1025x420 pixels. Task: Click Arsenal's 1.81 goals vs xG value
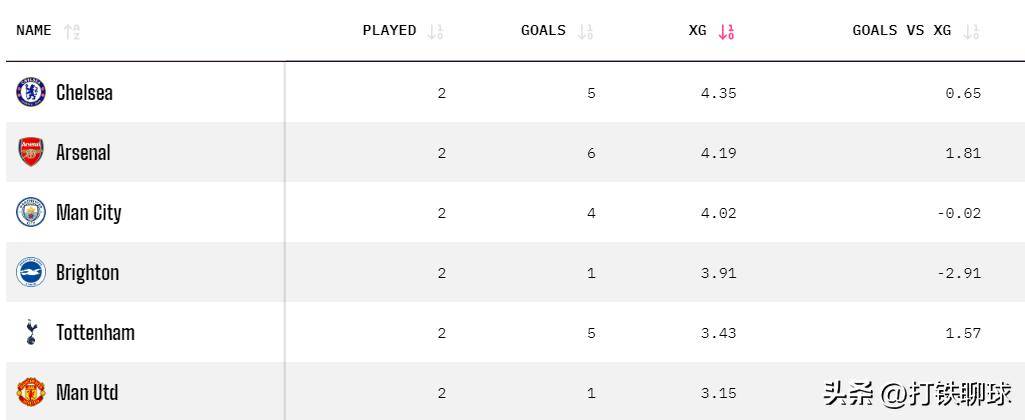point(963,153)
